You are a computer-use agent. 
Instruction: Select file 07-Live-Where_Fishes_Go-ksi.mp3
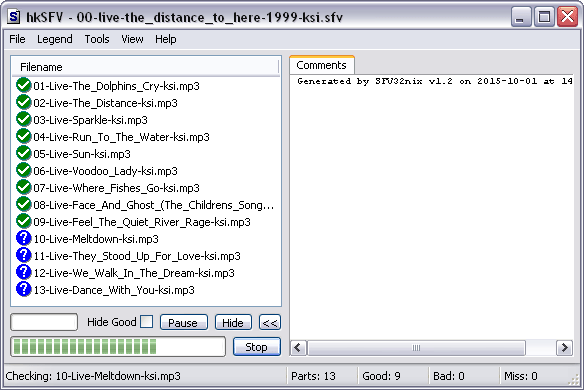pos(117,188)
